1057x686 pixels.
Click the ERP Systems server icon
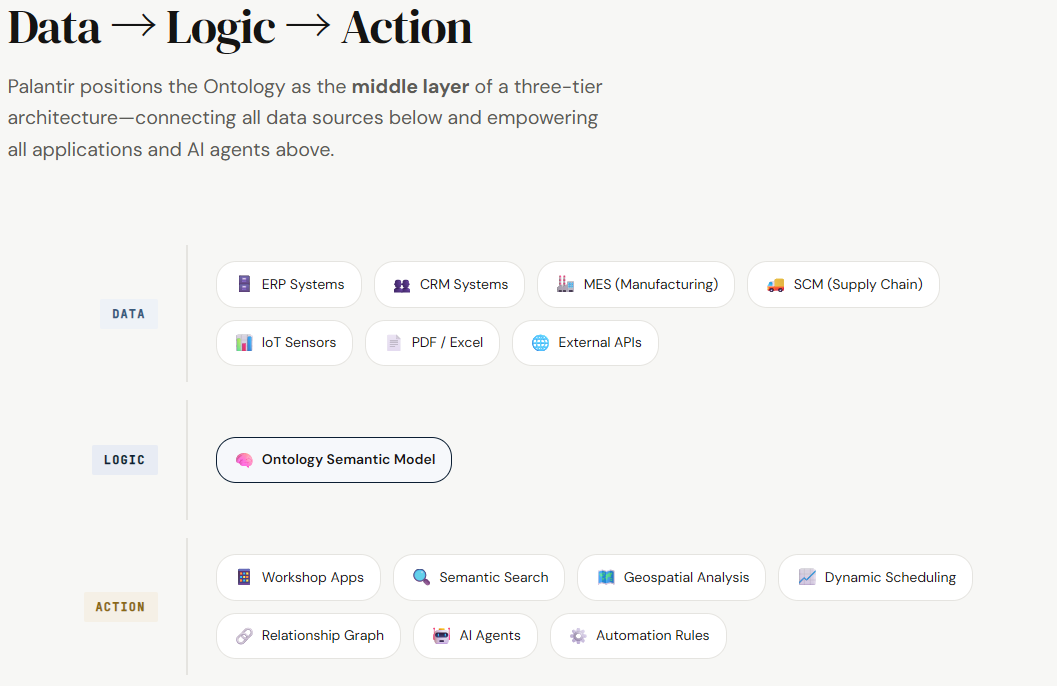(244, 284)
